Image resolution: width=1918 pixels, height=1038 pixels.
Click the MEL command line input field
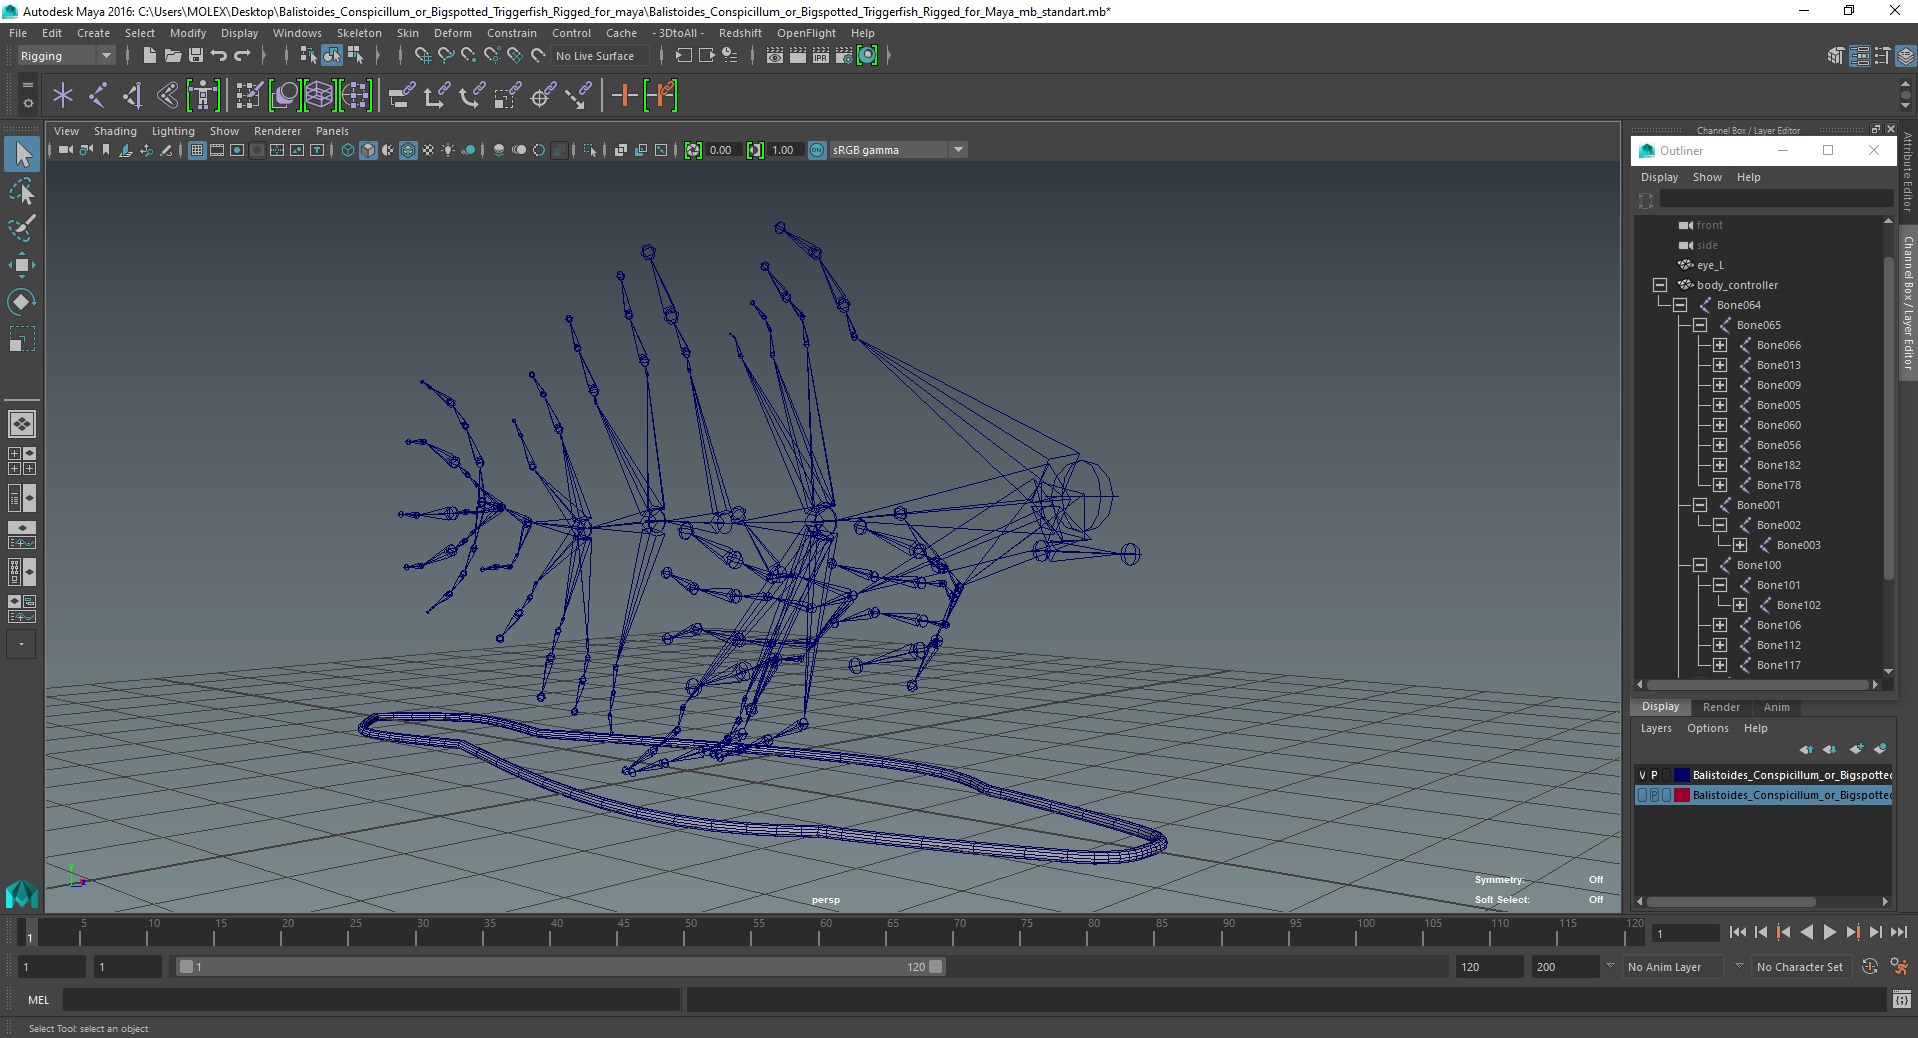click(372, 1000)
